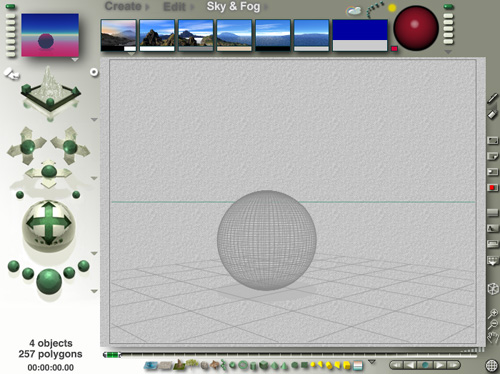Click the rainbow cloud sky mode icon

tap(354, 11)
